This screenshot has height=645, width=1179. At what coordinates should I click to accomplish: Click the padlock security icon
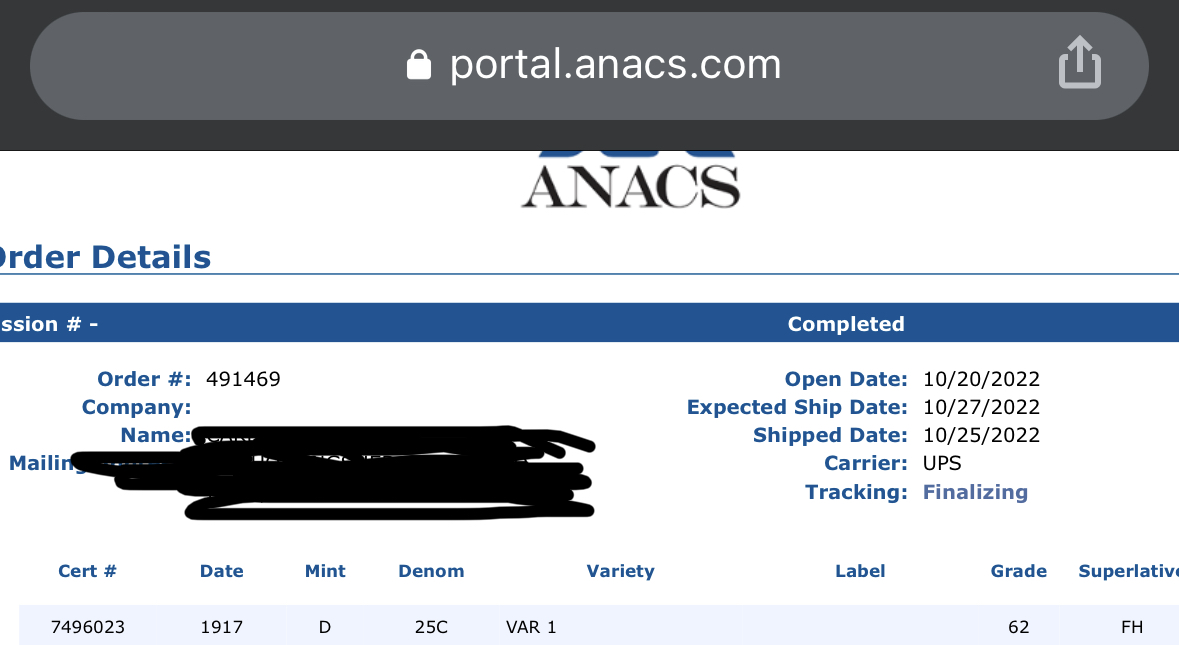click(x=419, y=65)
